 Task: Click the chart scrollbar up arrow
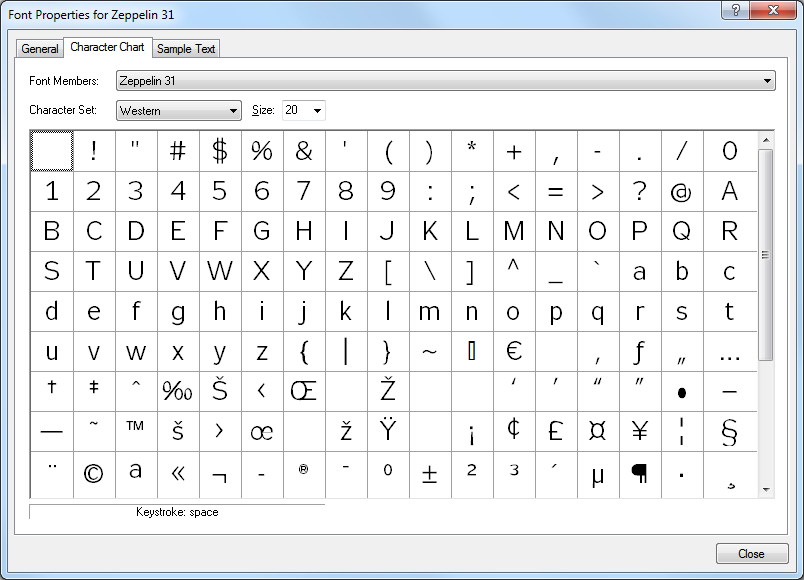click(766, 142)
